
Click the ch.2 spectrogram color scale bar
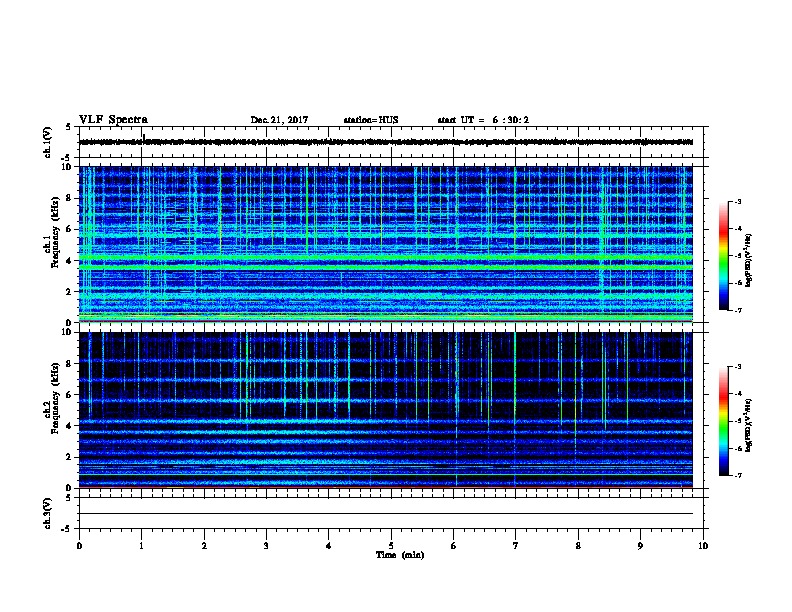tap(724, 421)
